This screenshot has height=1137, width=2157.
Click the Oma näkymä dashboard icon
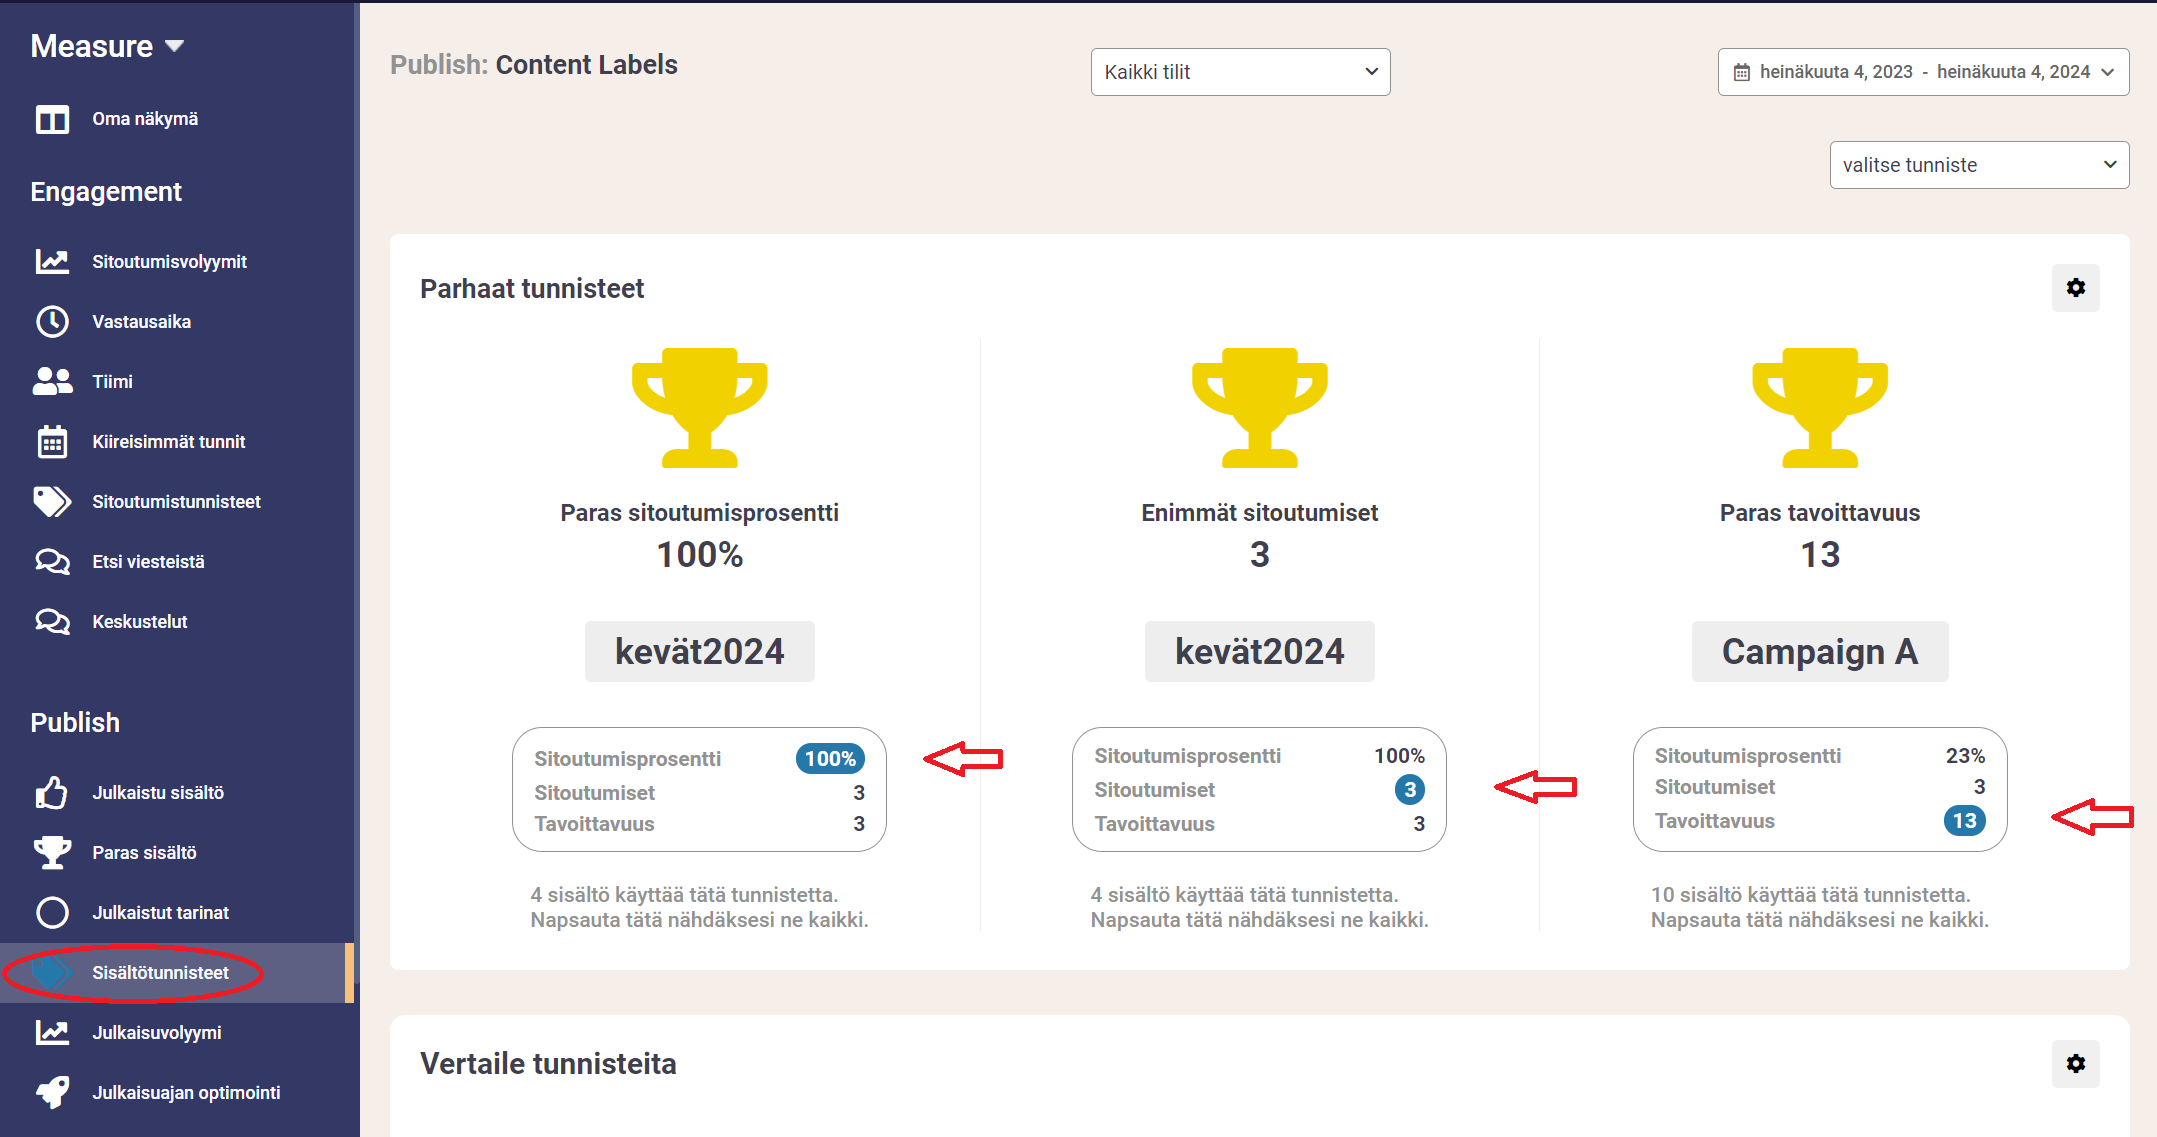pos(52,119)
